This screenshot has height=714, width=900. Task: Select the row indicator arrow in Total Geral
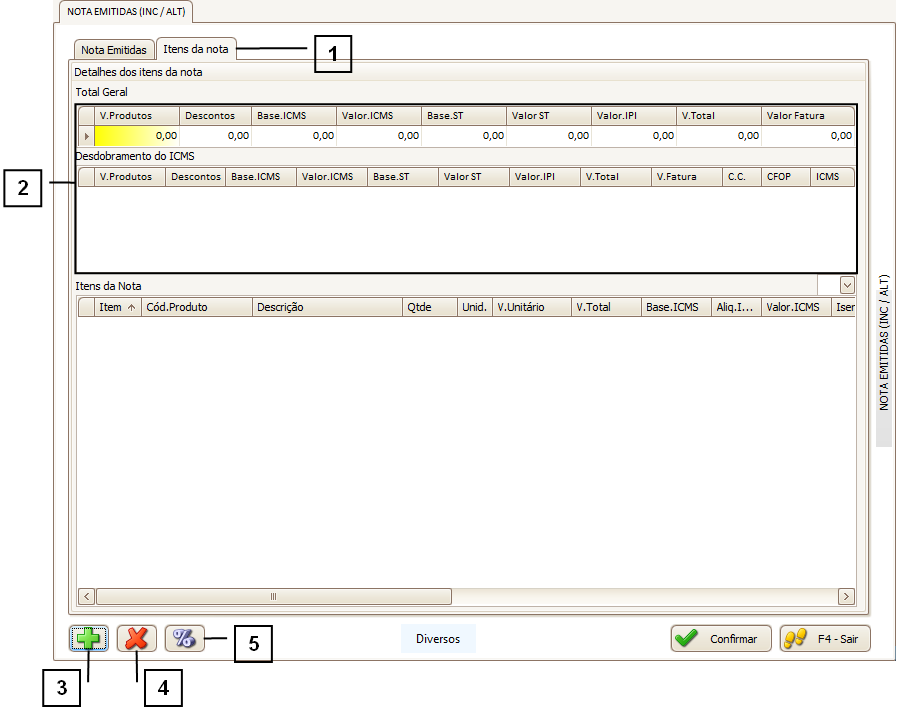point(86,135)
